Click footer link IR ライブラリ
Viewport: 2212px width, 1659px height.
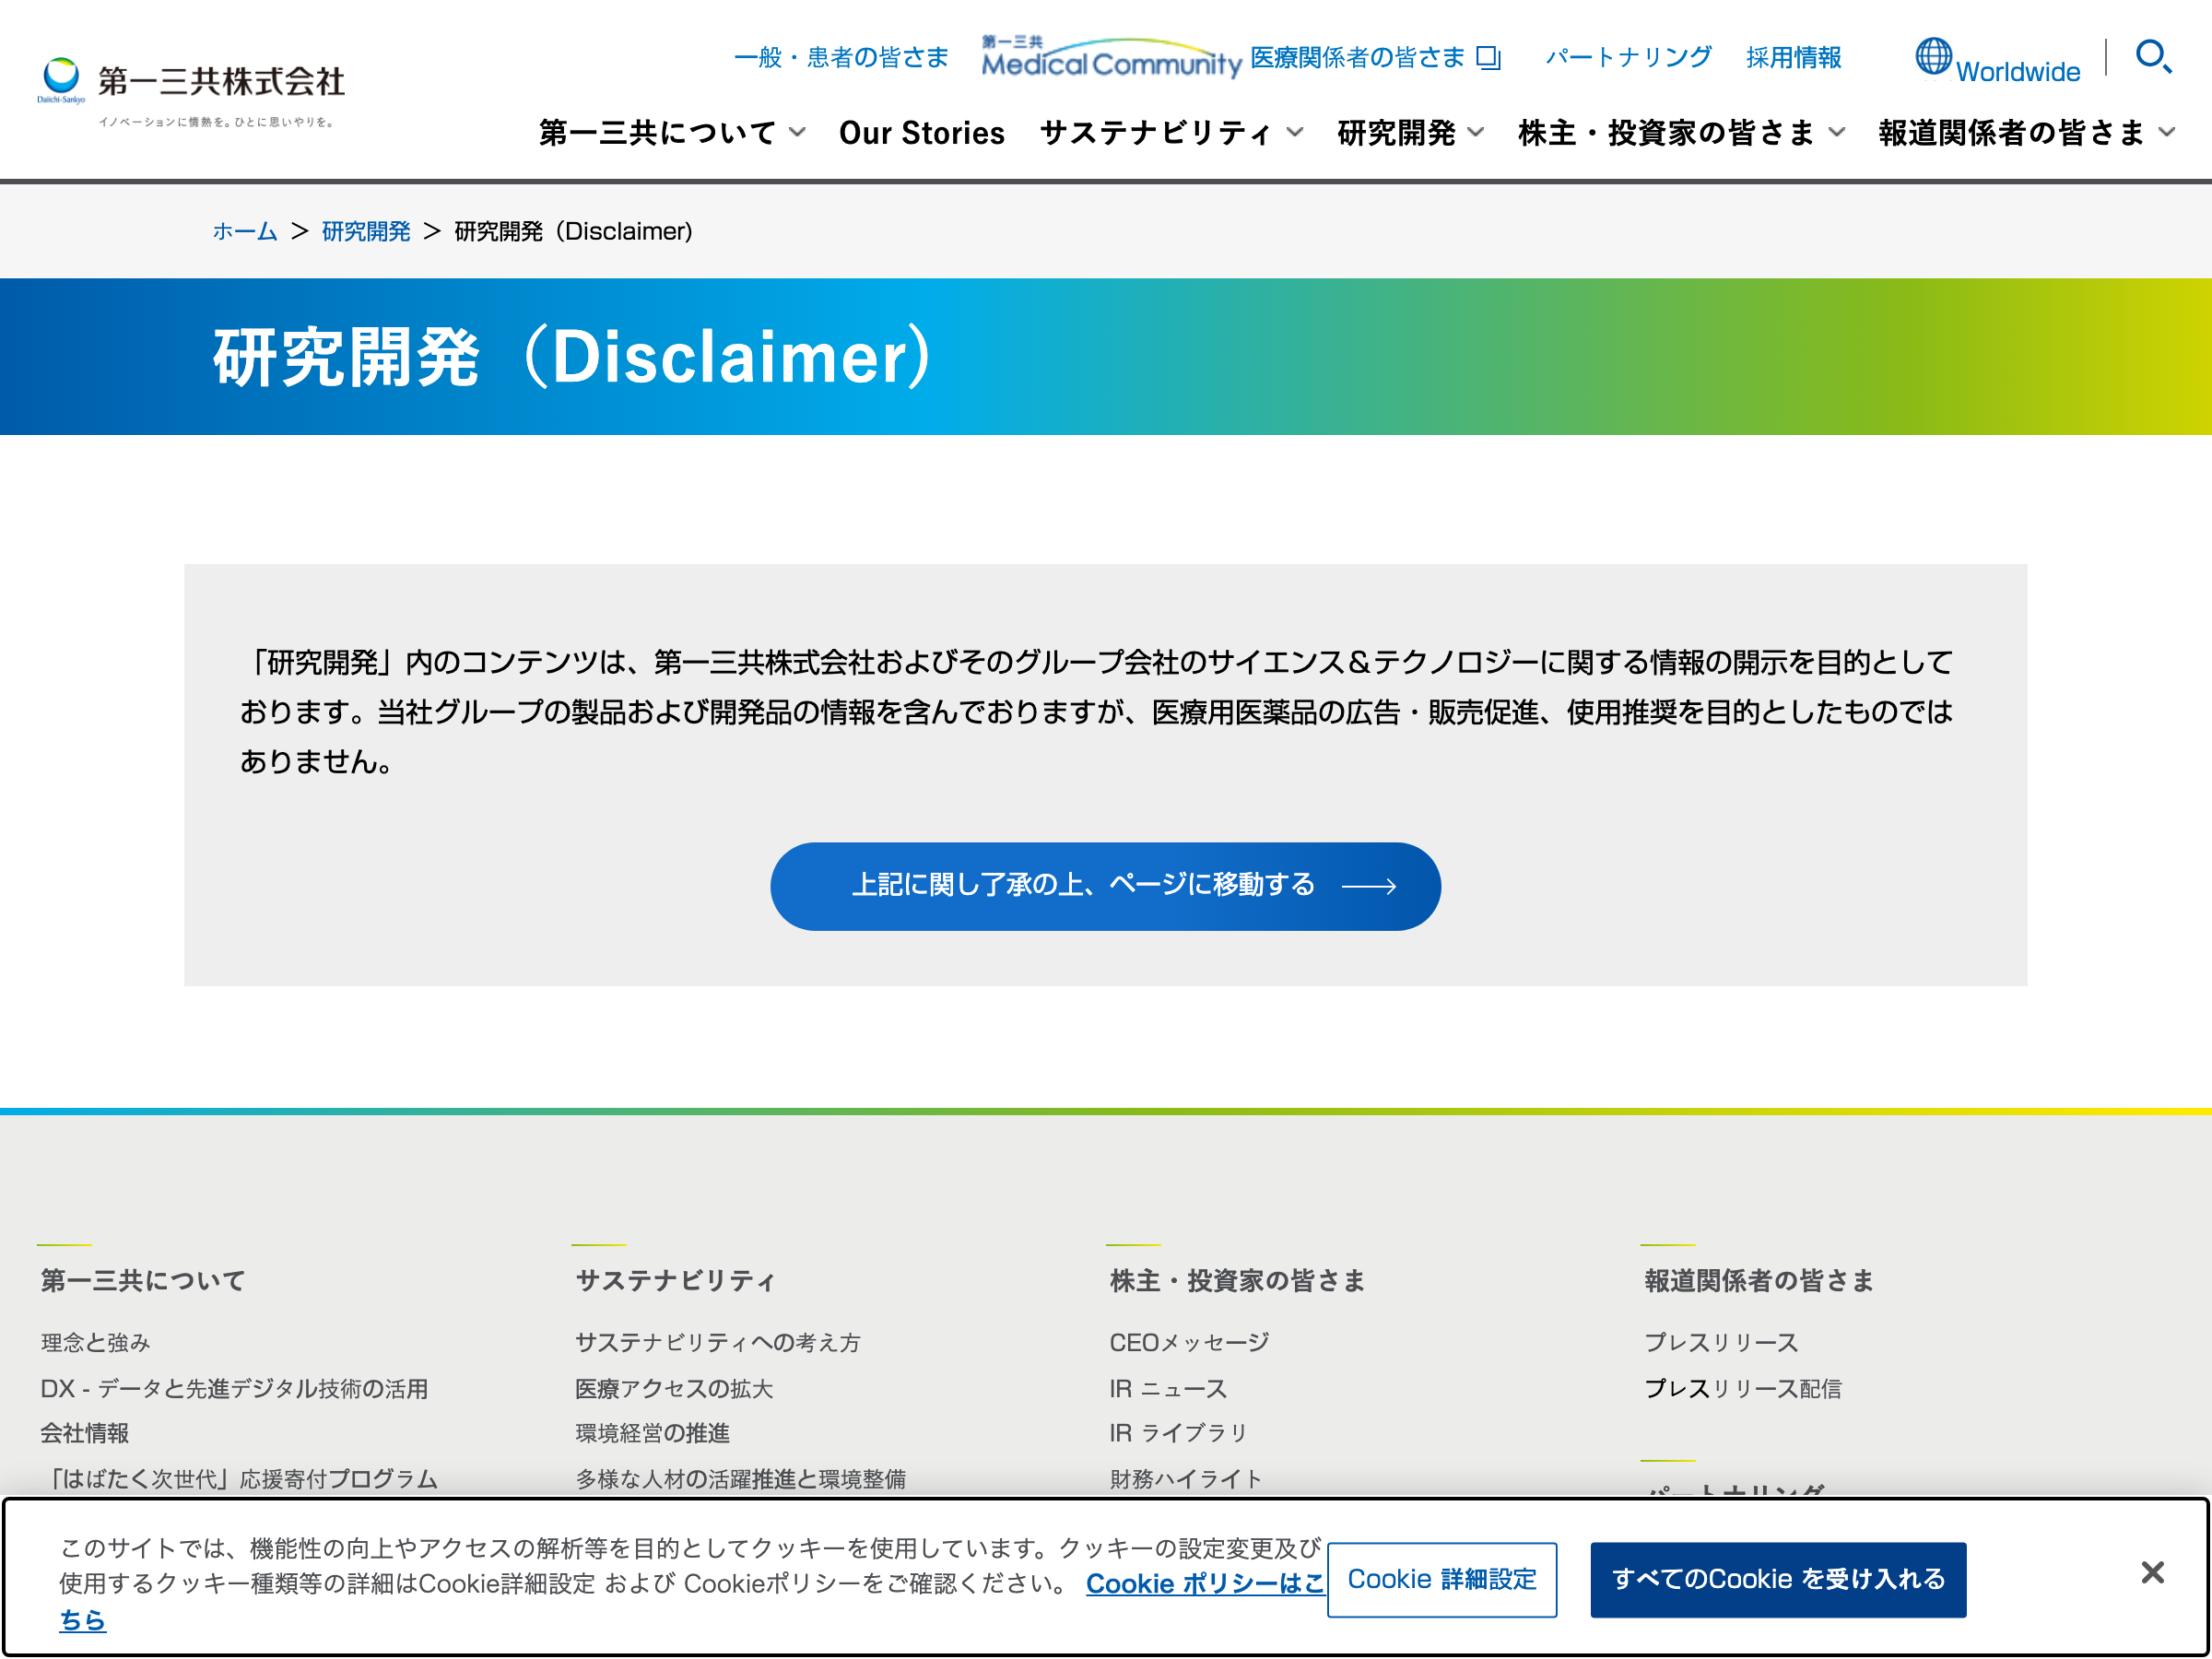coord(1178,1433)
